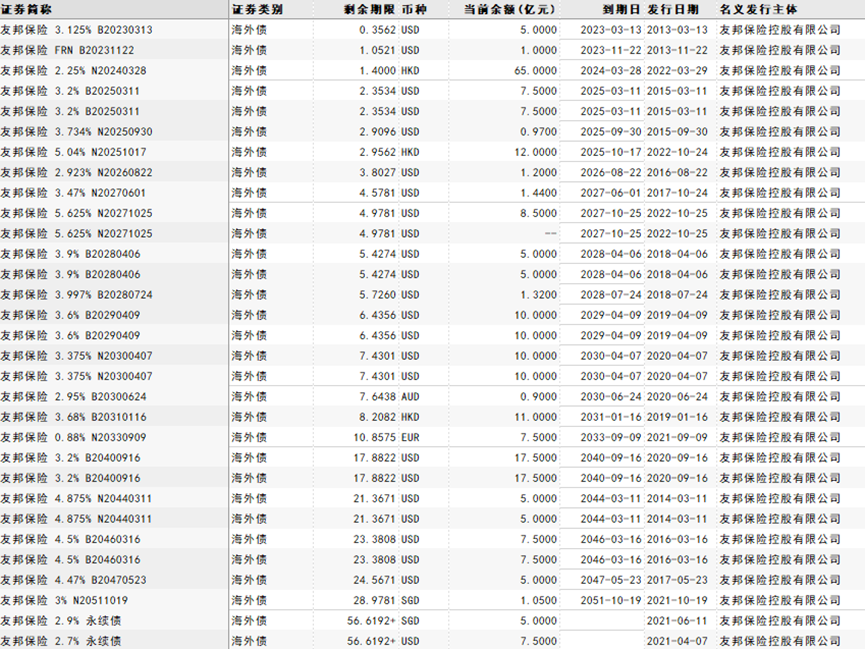Click maturity date 2026-08-22
Viewport: 865px width, 649px height.
point(611,173)
